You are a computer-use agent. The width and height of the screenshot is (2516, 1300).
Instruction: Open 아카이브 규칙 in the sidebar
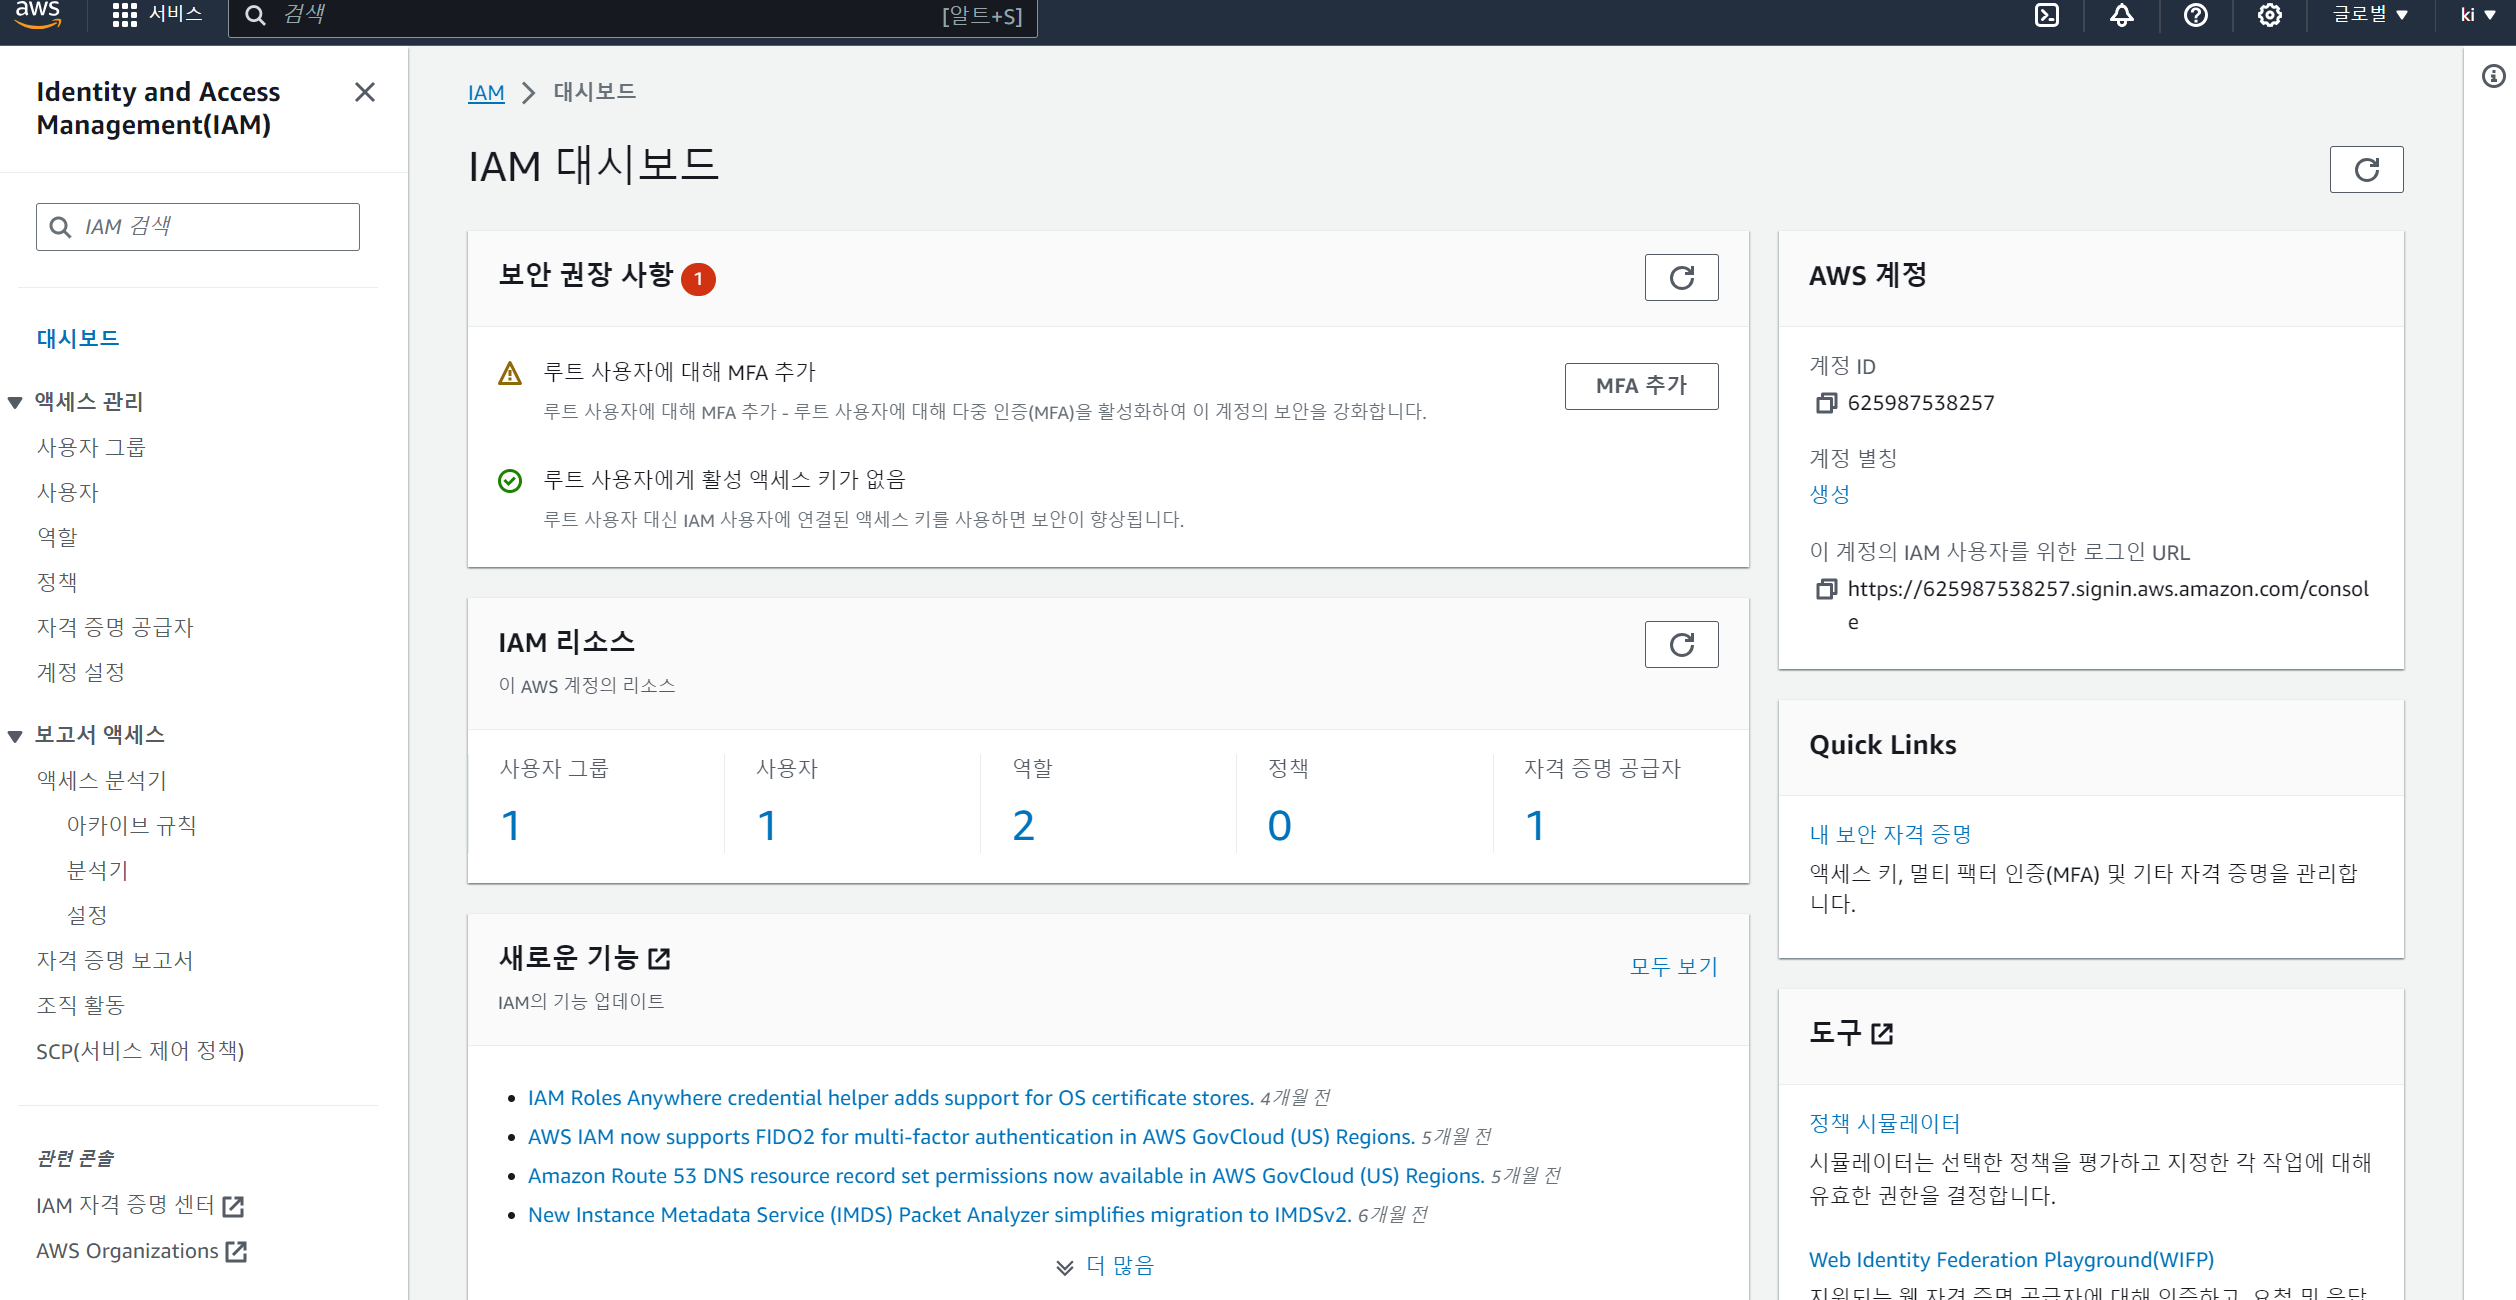(x=131, y=826)
